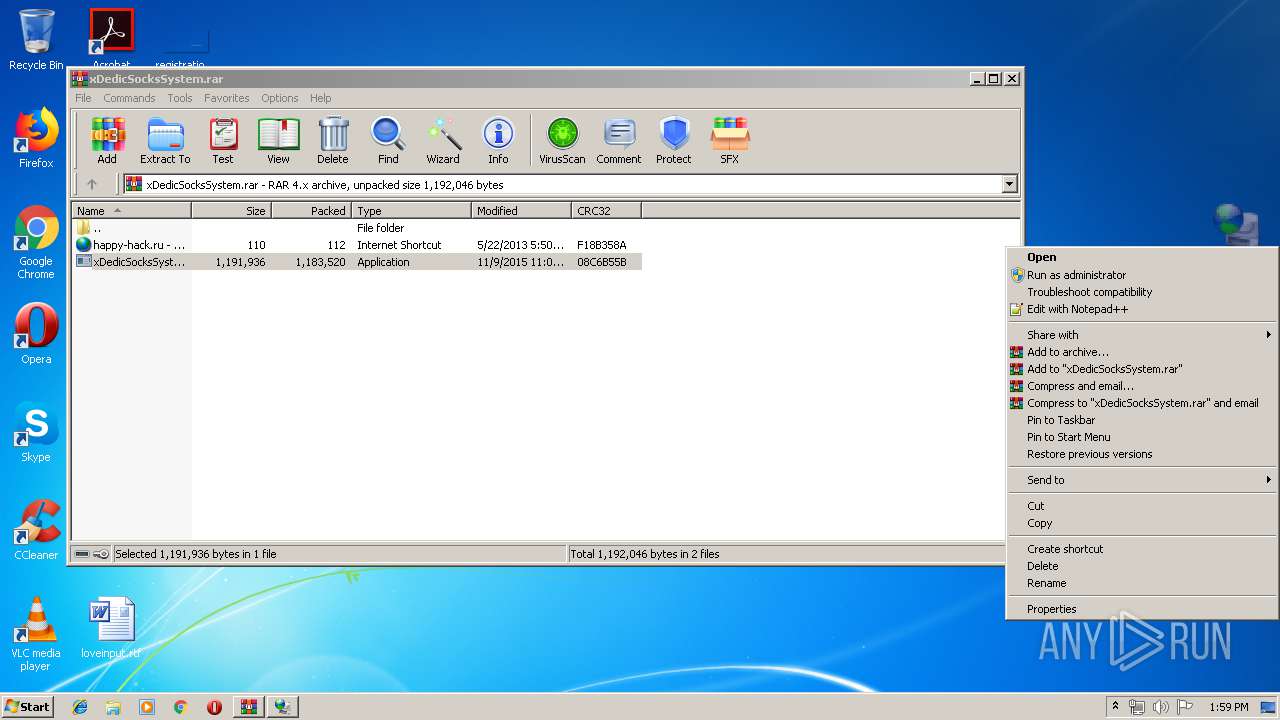
Task: Click the Test archive icon
Action: (x=223, y=140)
